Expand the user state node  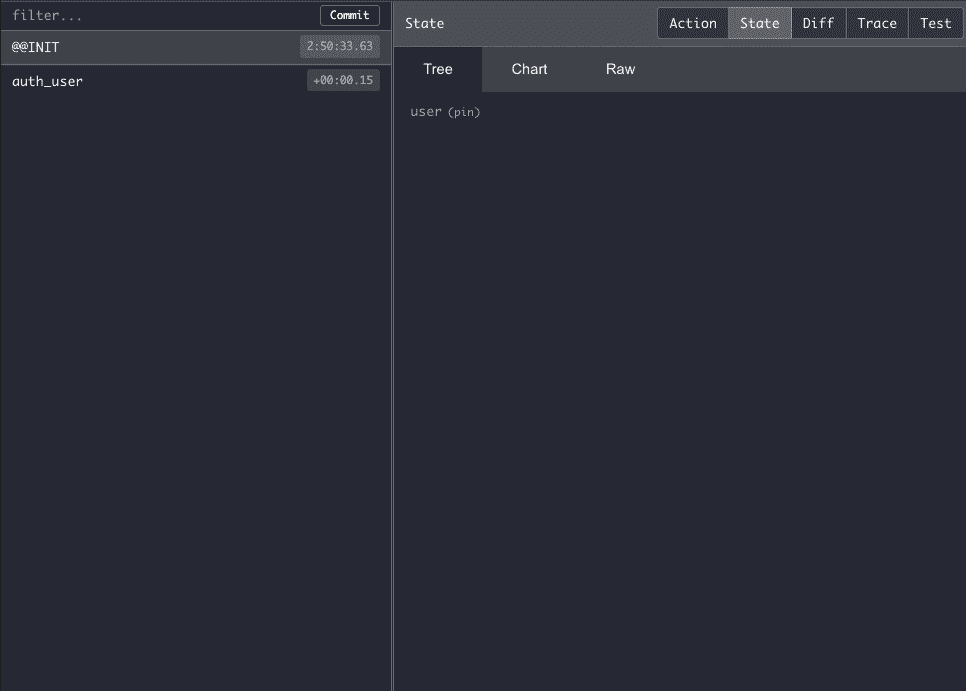[x=426, y=111]
